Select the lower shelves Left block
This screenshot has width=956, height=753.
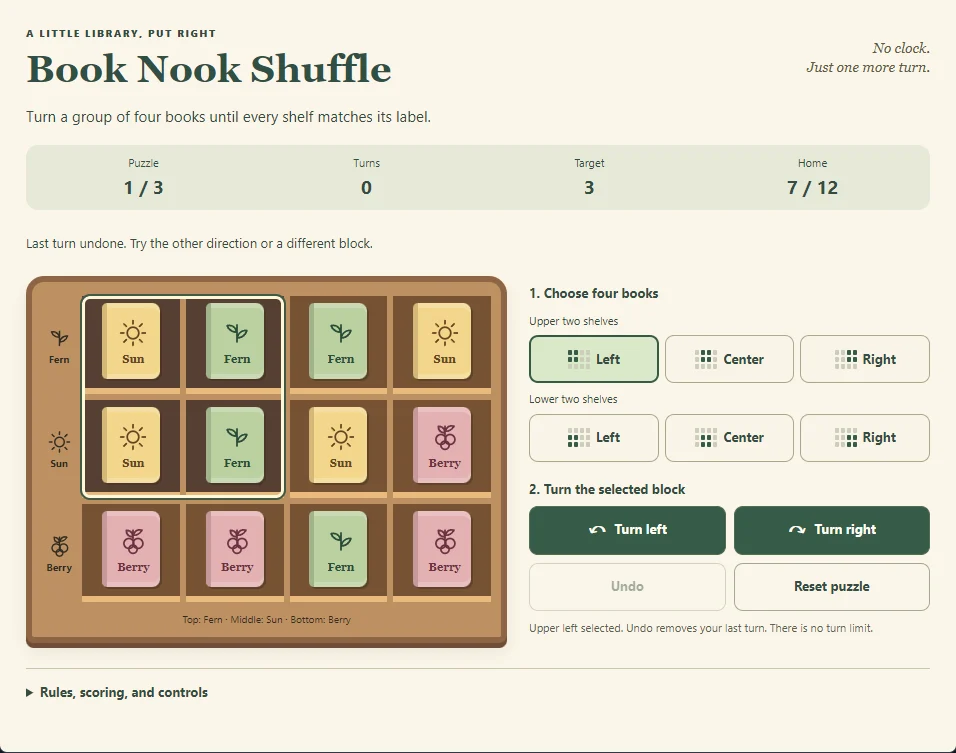click(x=594, y=438)
